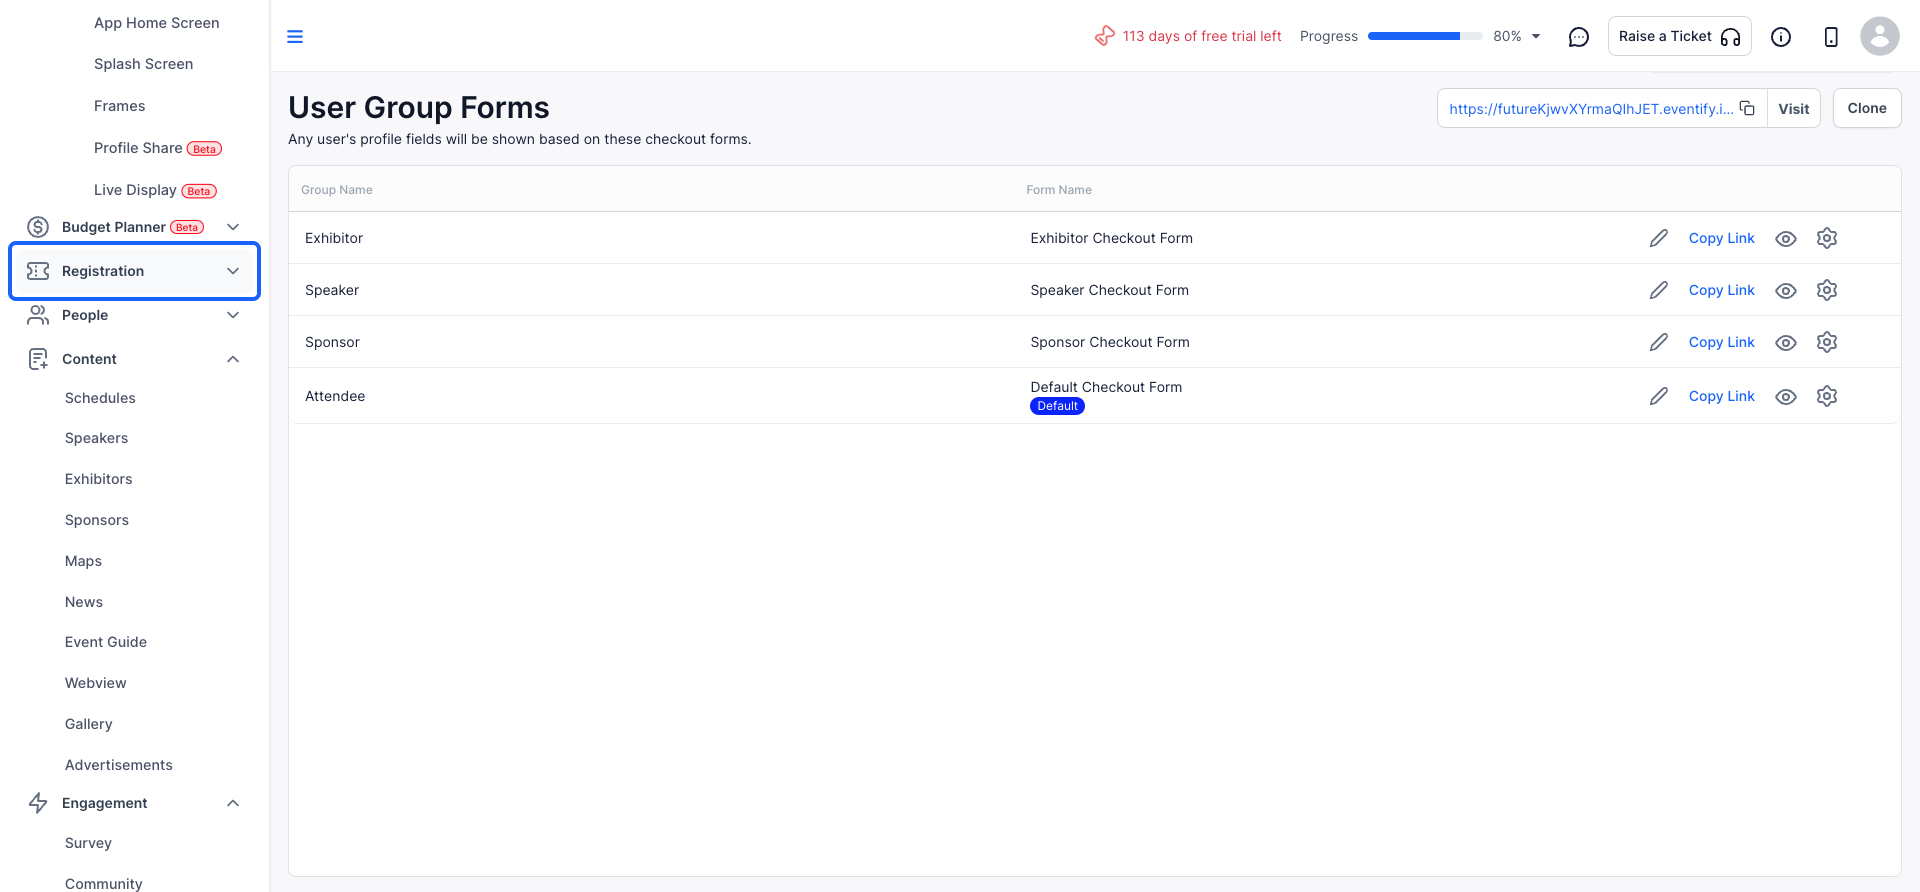Image resolution: width=1920 pixels, height=892 pixels.
Task: Click '113 days of free trial left'
Action: coord(1202,36)
